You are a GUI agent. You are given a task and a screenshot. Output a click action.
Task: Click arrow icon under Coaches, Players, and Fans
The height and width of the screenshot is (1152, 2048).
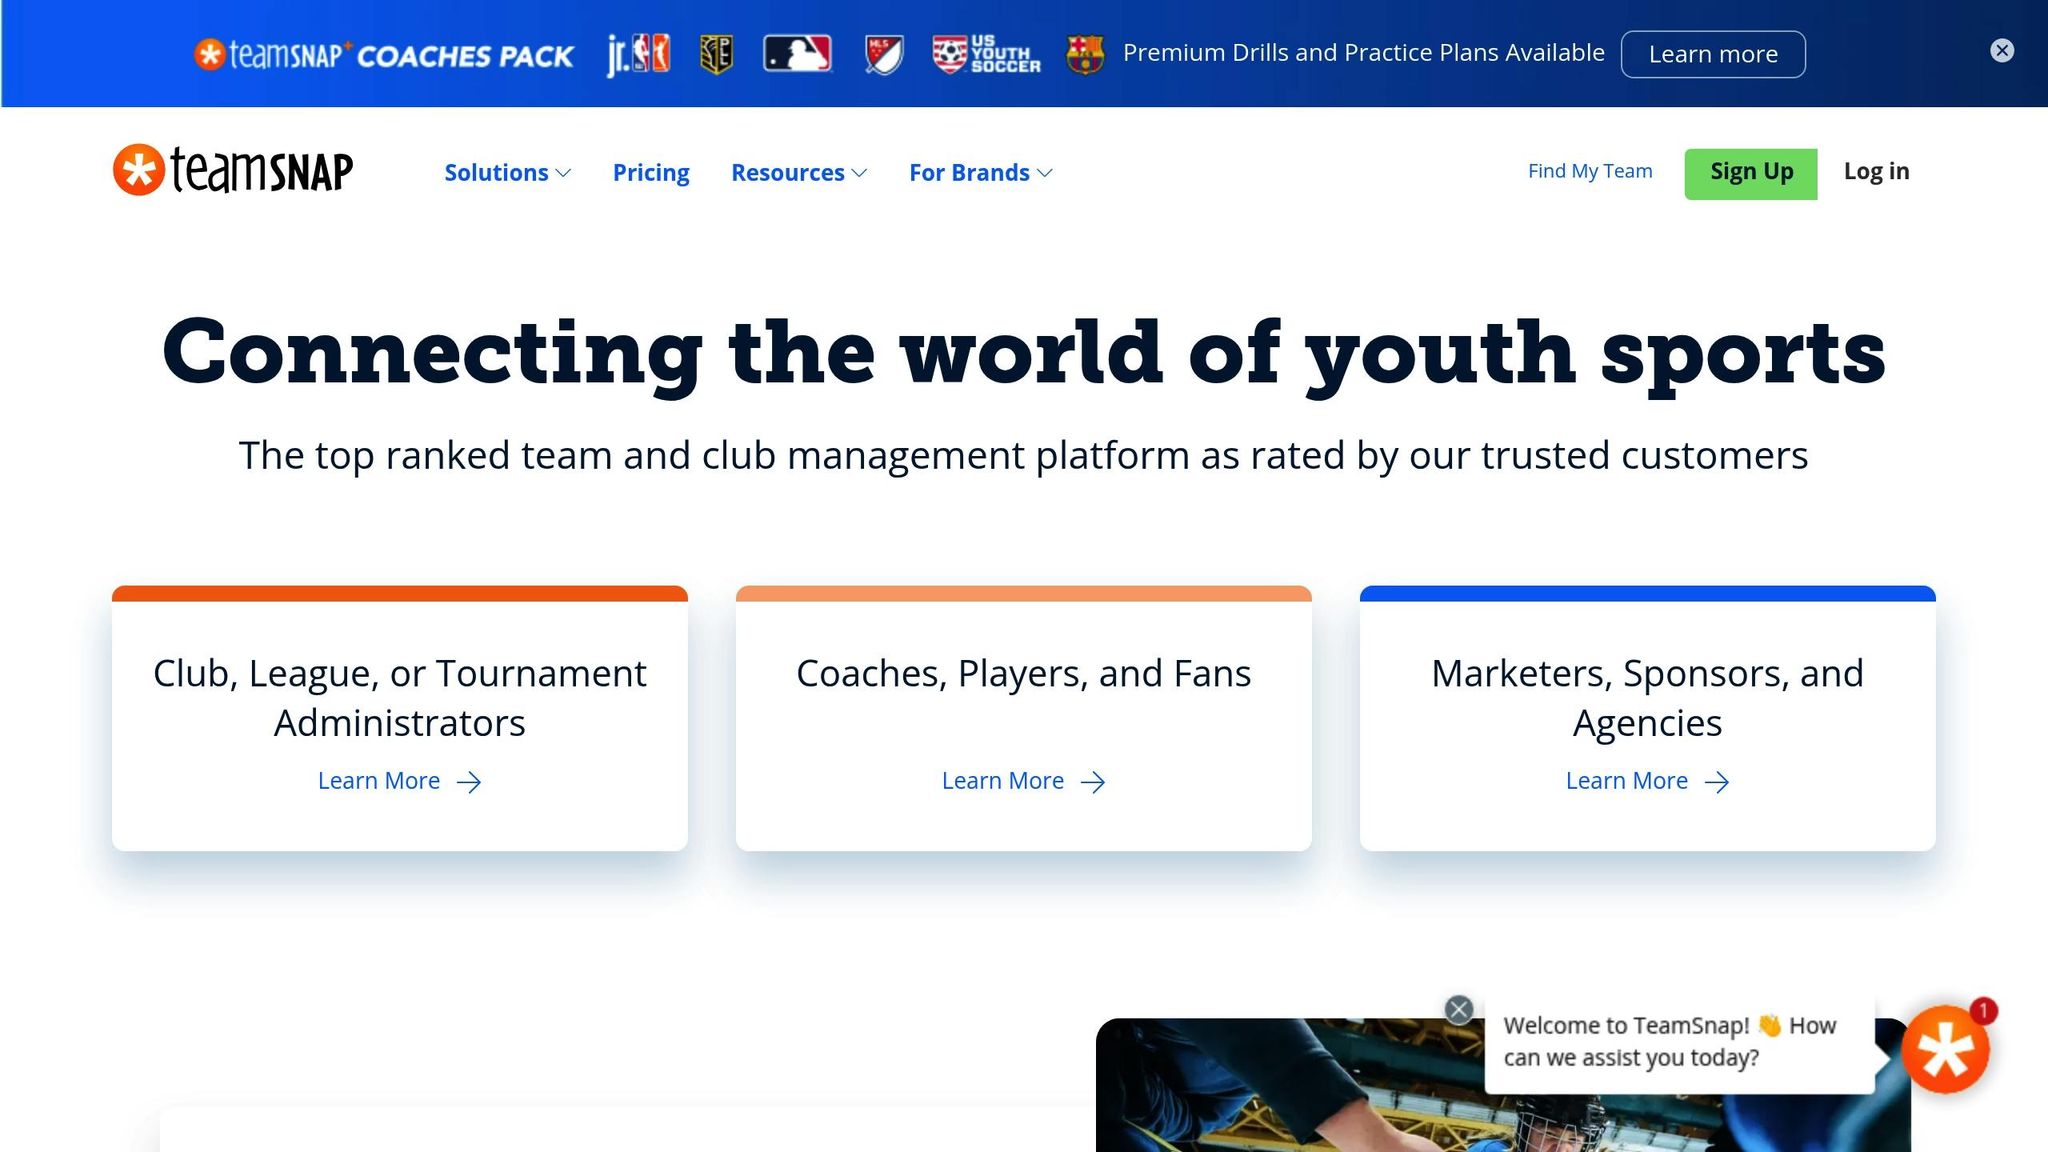[1093, 782]
